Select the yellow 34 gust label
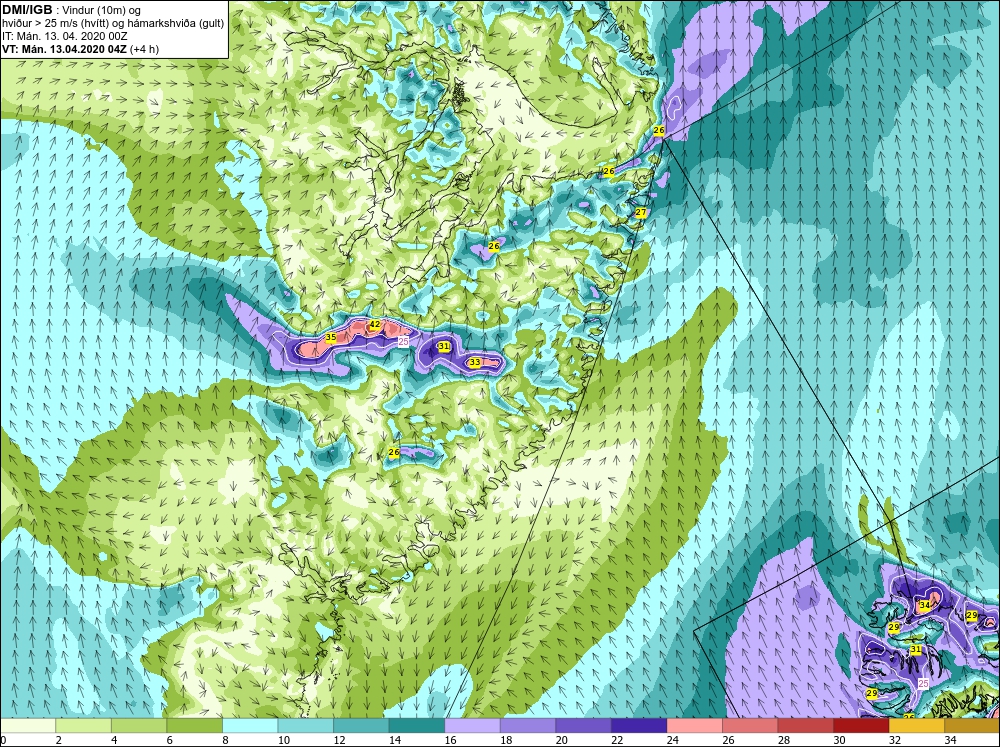Viewport: 1000px width, 747px height. [x=924, y=605]
